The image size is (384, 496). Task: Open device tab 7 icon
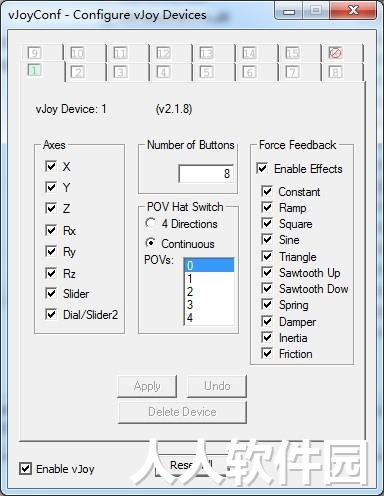292,72
